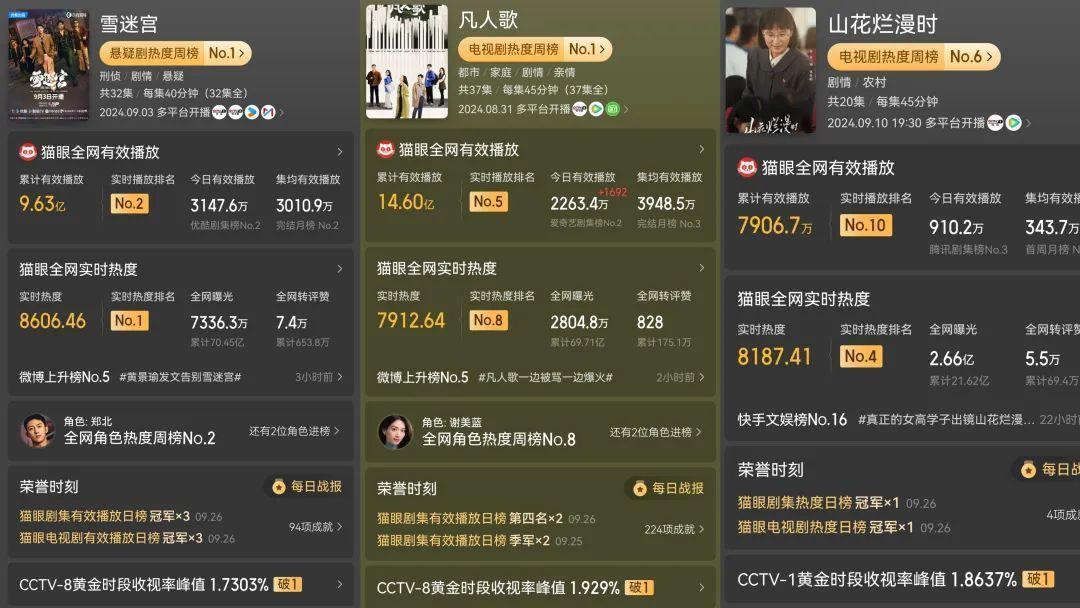Viewport: 1080px width, 608px height.
Task: Click the 每日战报 medal icon under 雪迷宫
Action: pyautogui.click(x=279, y=487)
